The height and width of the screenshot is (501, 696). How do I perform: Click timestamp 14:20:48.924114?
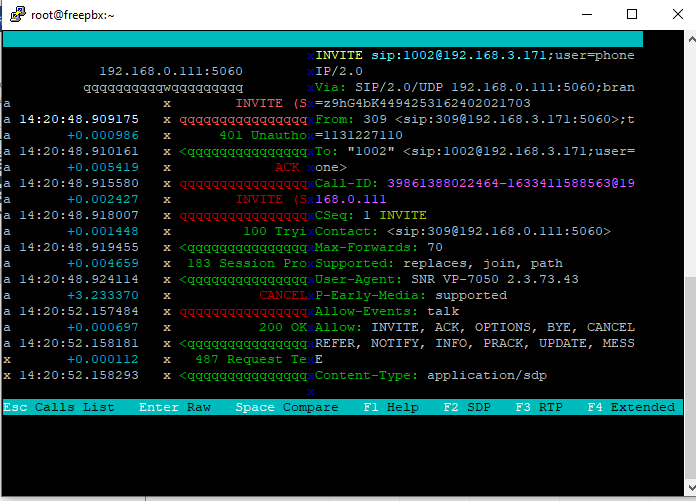(79, 279)
